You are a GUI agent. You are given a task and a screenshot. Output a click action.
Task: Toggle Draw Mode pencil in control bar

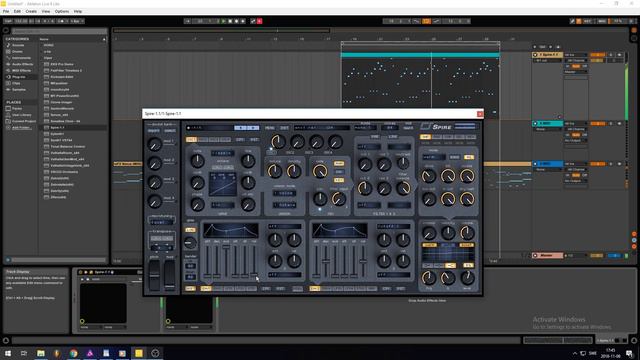click(x=572, y=21)
